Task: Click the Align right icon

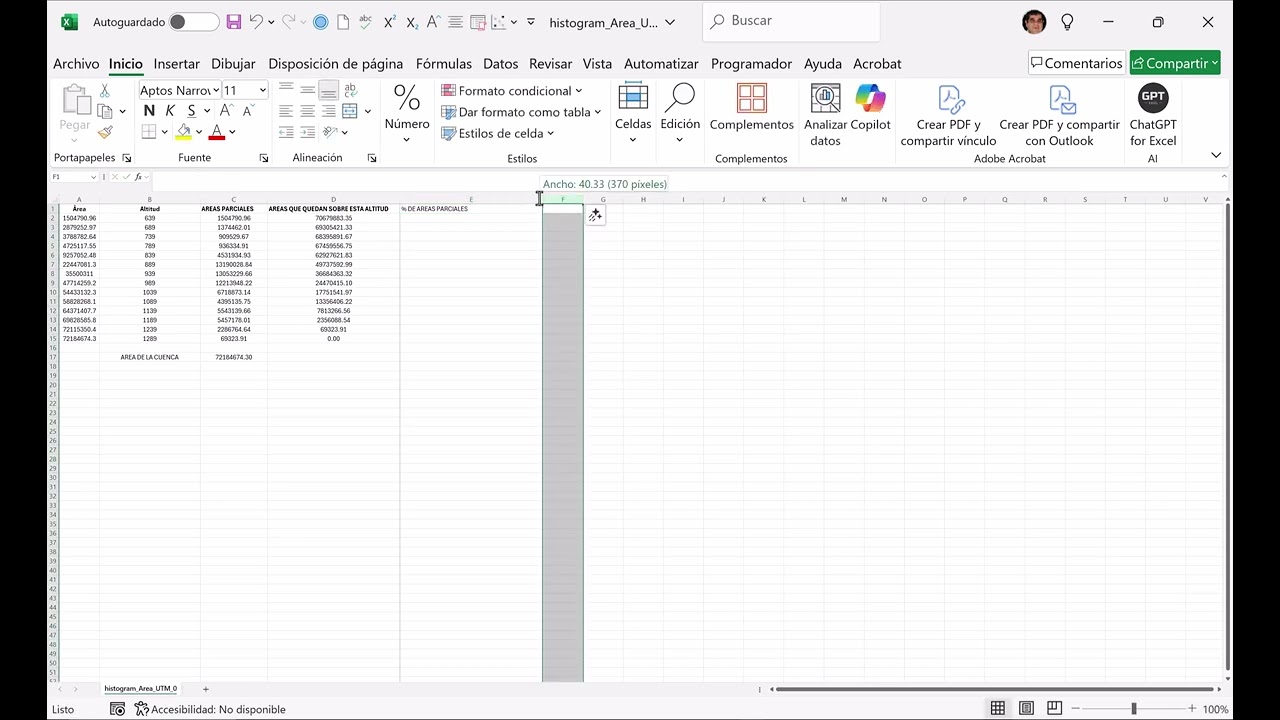Action: [x=328, y=111]
